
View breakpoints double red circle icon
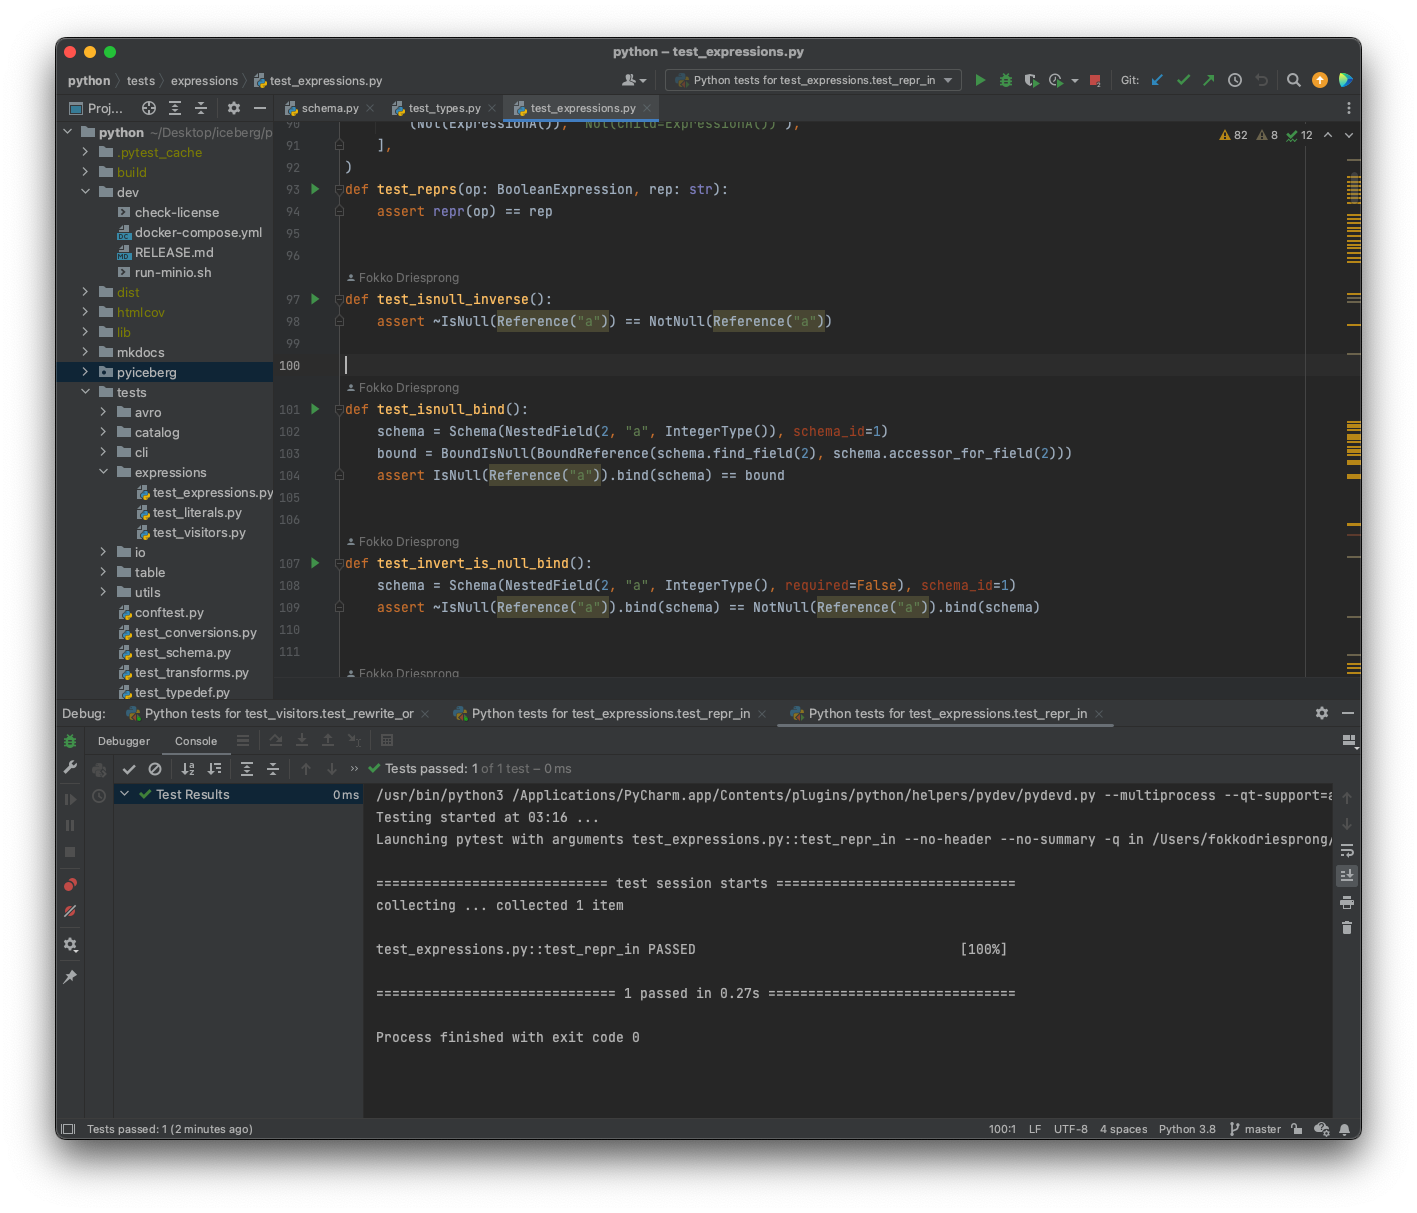70,885
